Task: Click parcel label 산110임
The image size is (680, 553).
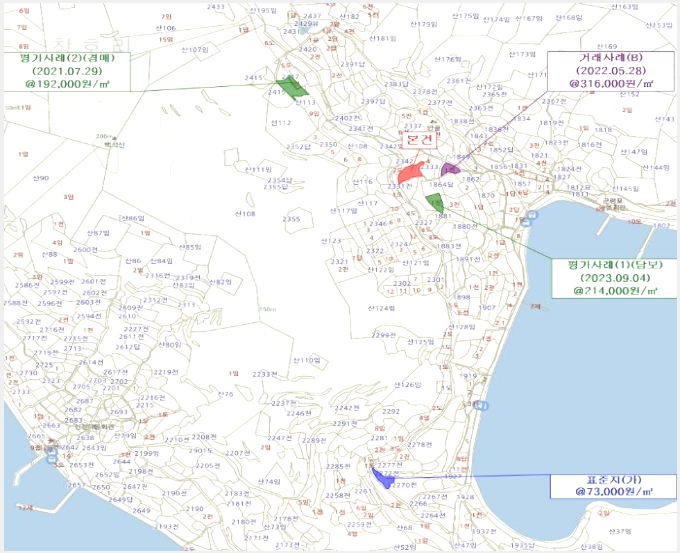Action: click(307, 360)
